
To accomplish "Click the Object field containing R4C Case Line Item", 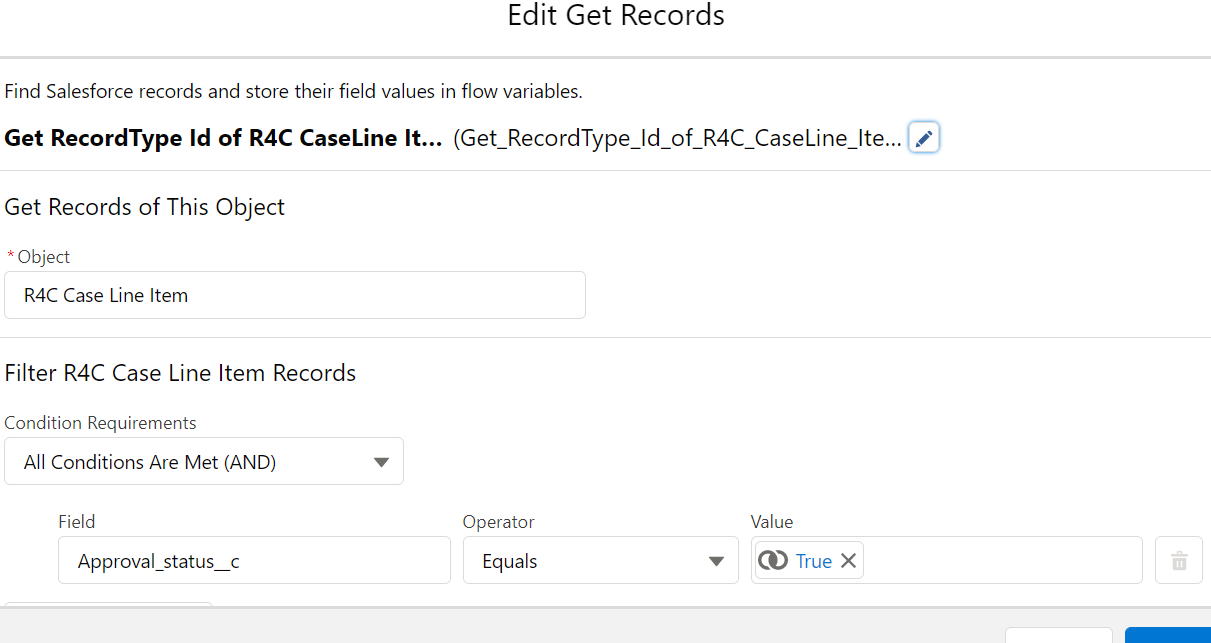I will 295,295.
